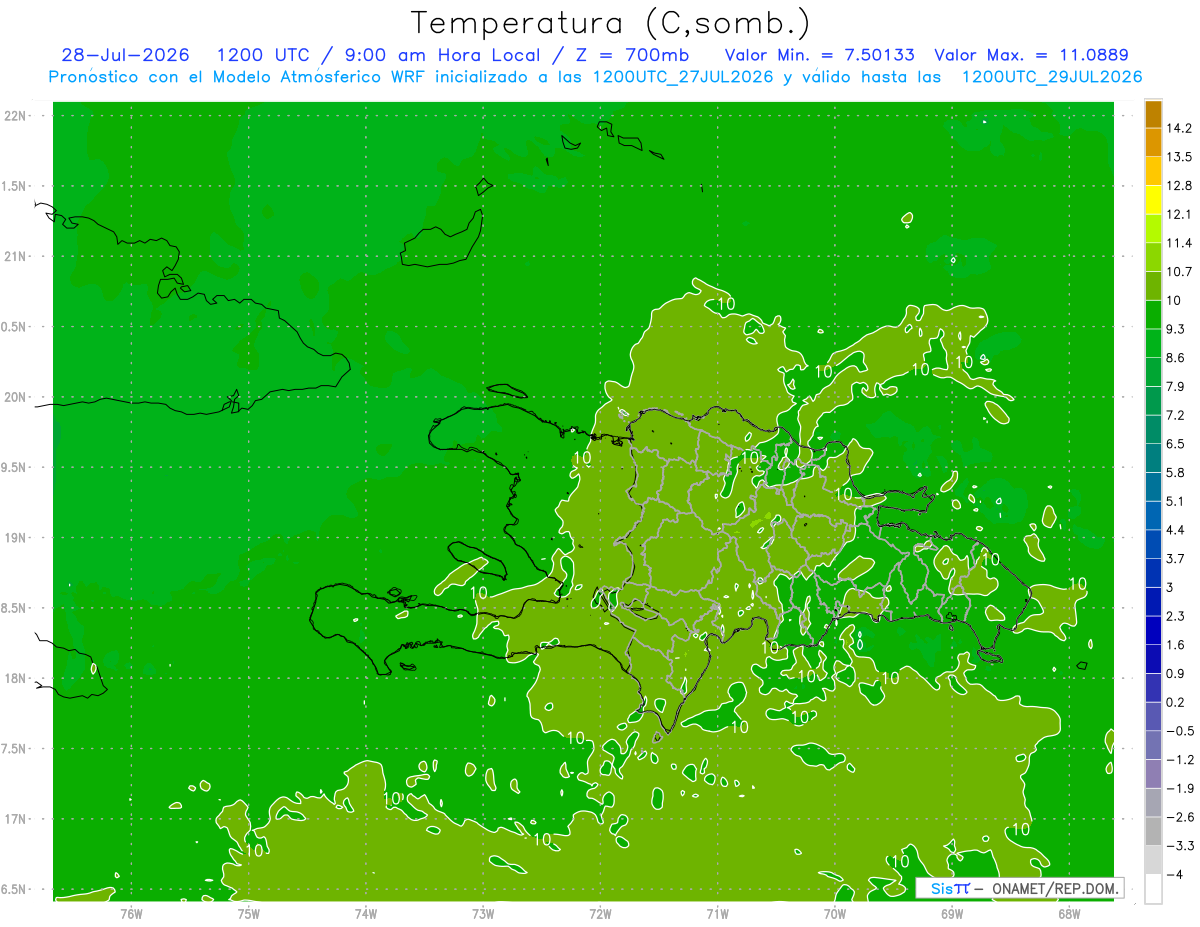Click the 18N latitude axis label
The width and height of the screenshot is (1200, 927).
[x=17, y=678]
